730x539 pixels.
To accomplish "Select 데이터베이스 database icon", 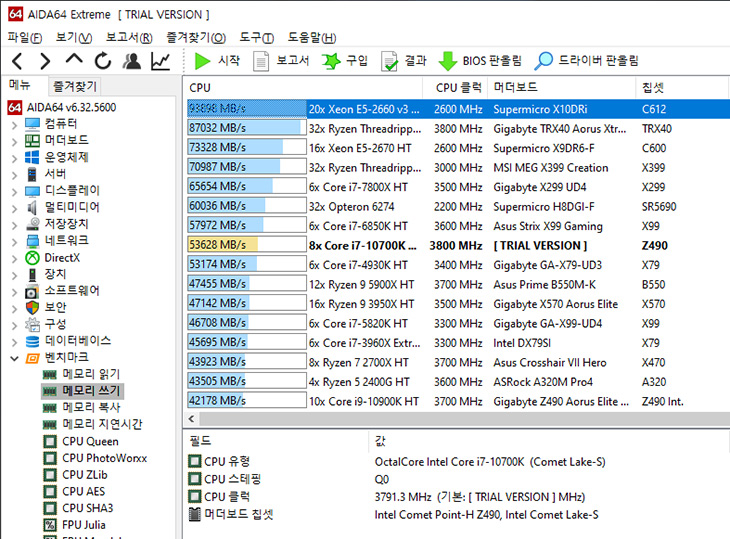I will [x=33, y=341].
